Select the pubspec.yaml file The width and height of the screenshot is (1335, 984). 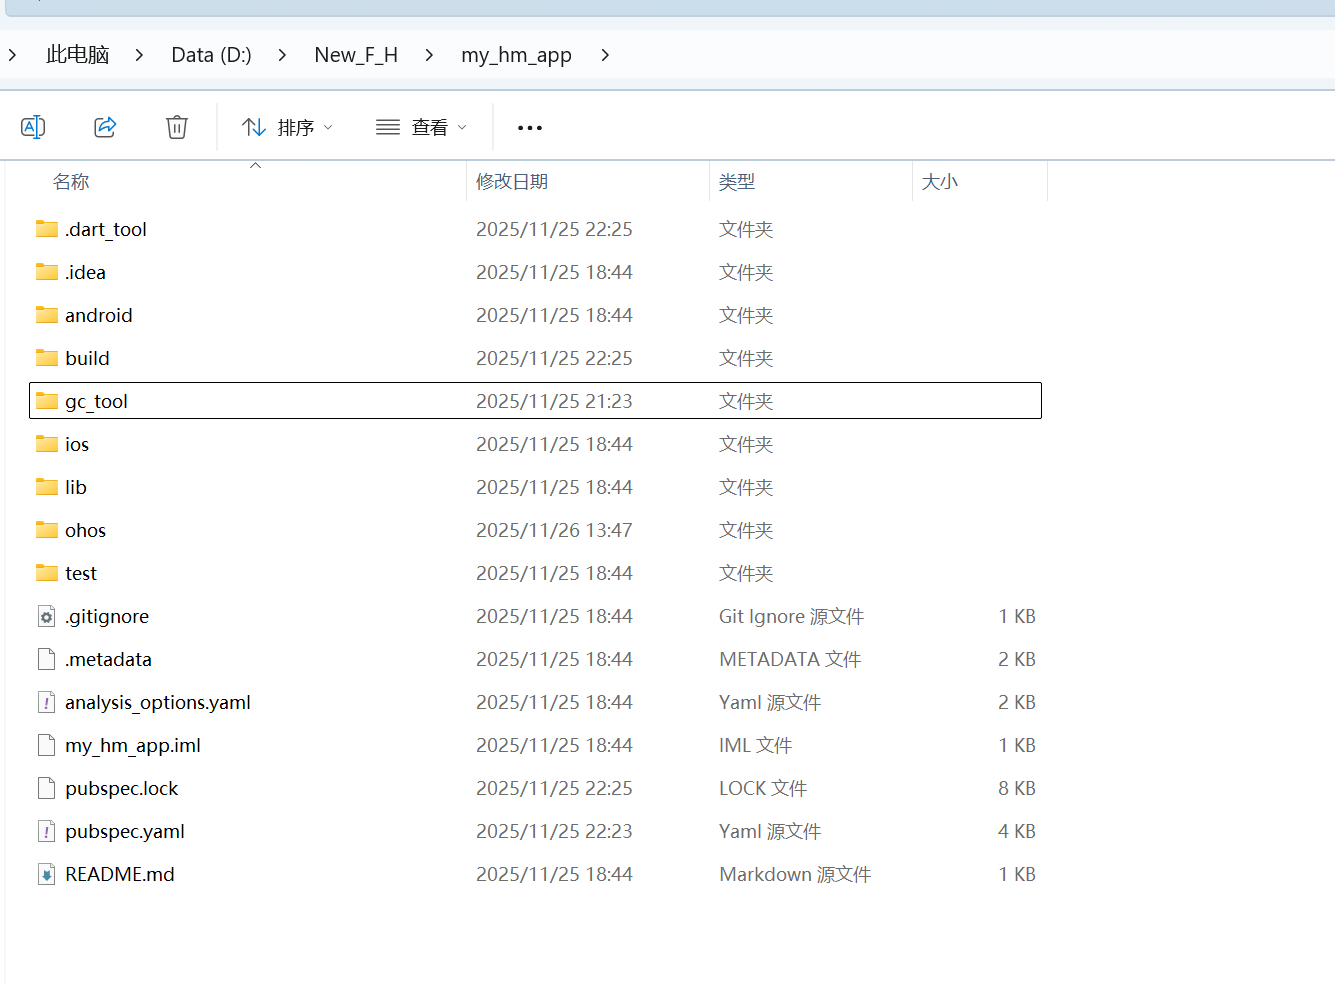124,831
